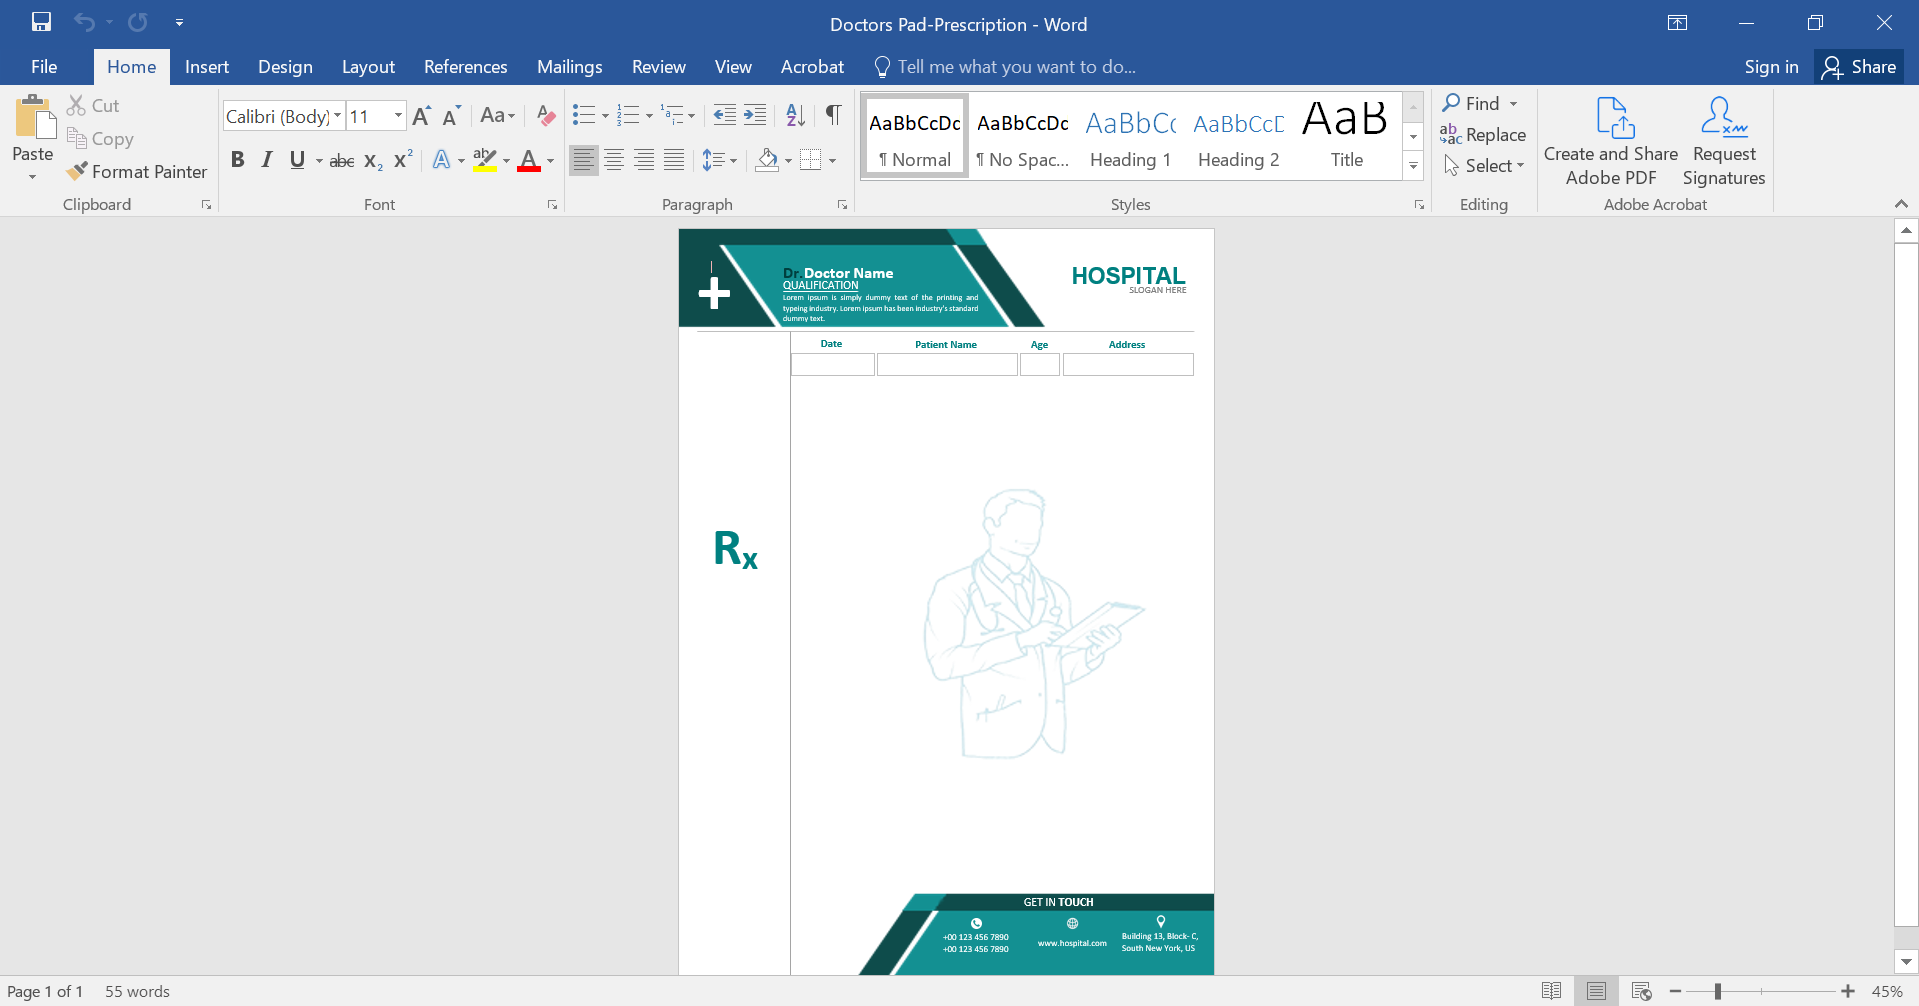Open the font size dropdown
The height and width of the screenshot is (1006, 1919).
pos(397,115)
